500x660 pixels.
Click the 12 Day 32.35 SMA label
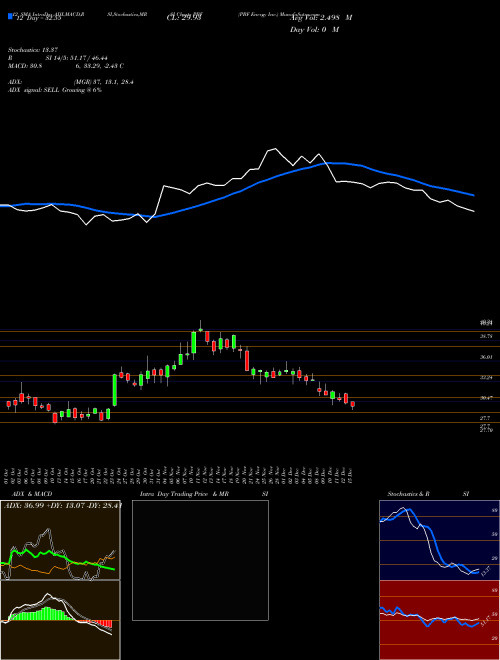coord(37,18)
